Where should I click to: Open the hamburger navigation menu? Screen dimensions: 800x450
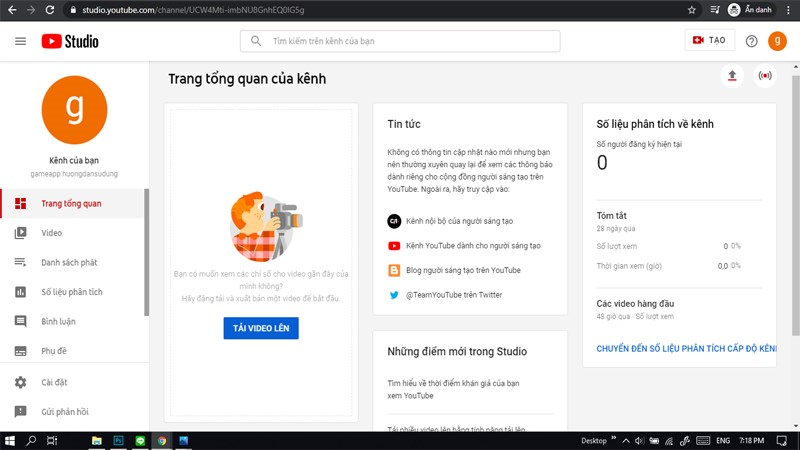point(20,41)
